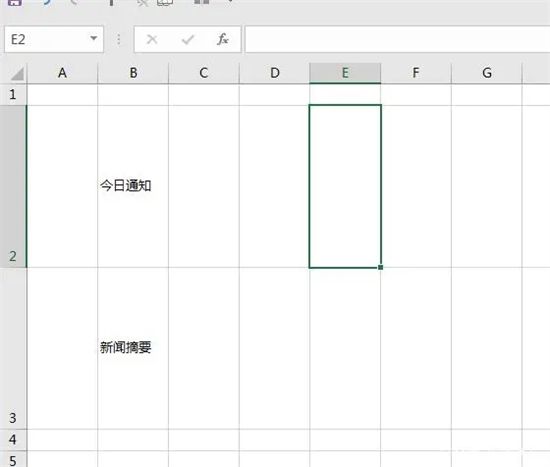Screen dimensions: 550x467
Task: Select column C header
Action: point(204,73)
